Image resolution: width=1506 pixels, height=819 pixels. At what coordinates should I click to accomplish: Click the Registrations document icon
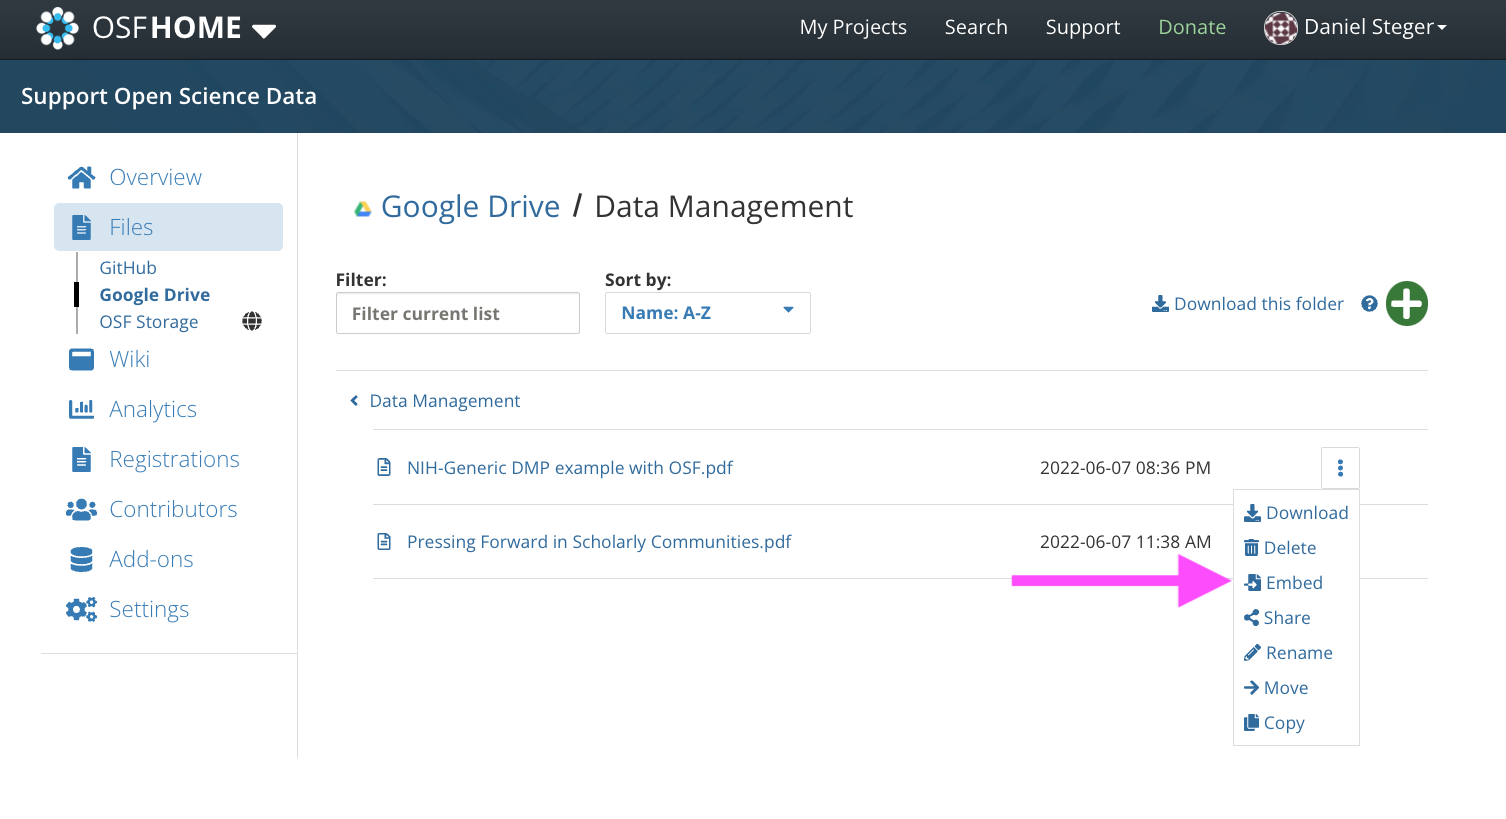point(81,459)
